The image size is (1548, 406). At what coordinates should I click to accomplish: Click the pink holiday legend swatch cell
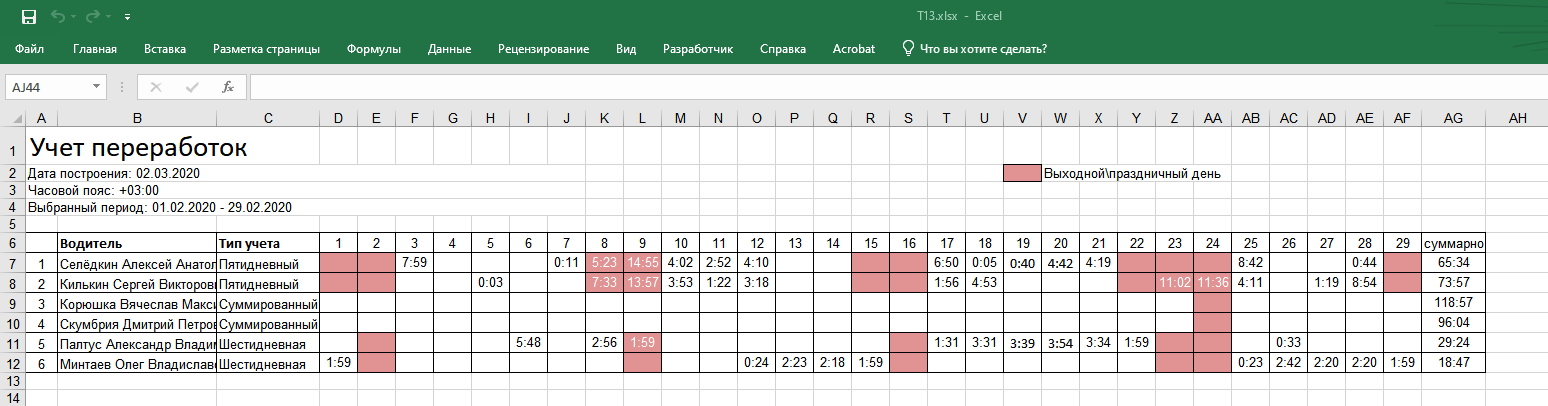pos(1022,174)
